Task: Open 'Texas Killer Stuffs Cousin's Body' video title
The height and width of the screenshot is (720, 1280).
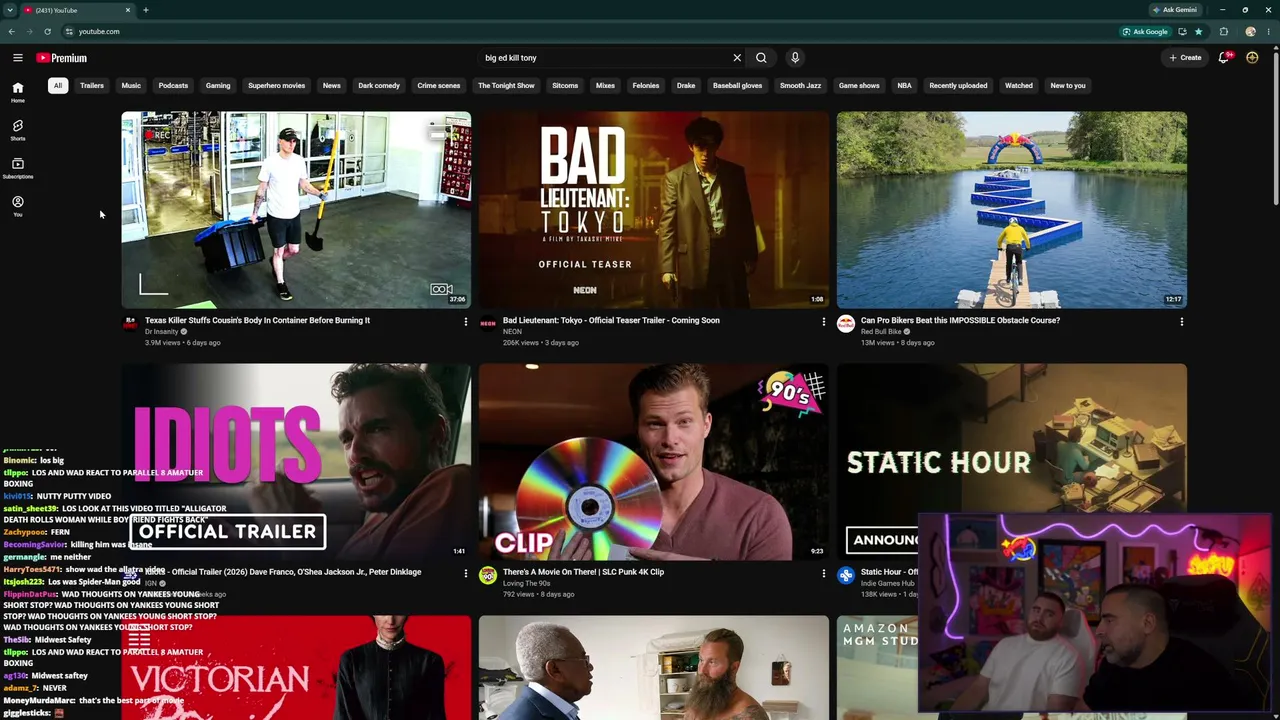Action: click(257, 321)
